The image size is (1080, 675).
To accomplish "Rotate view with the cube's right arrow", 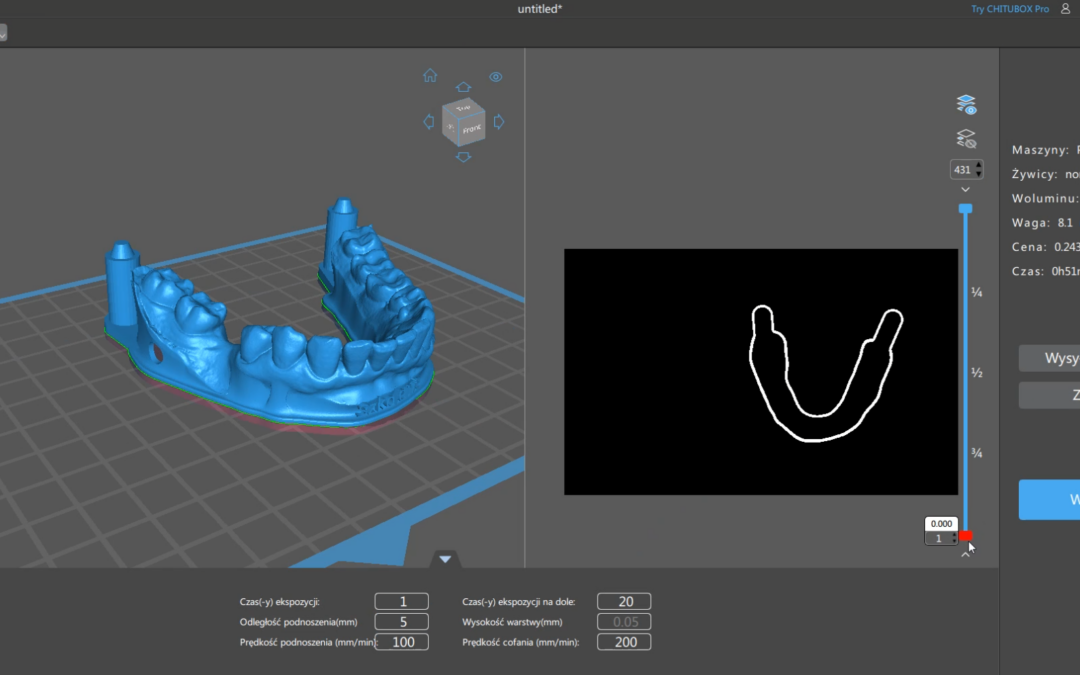I will (x=498, y=122).
